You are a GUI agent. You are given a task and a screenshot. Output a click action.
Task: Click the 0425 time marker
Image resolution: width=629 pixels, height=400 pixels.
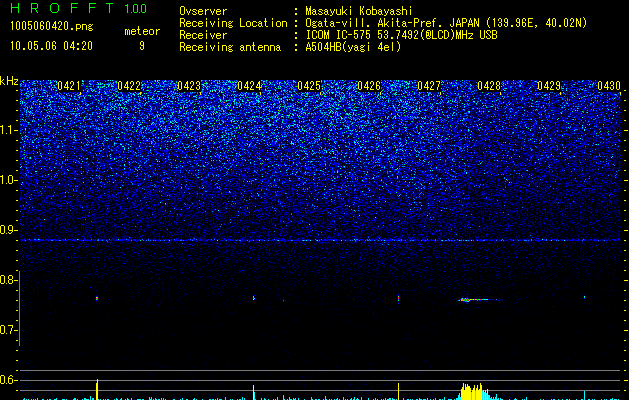[309, 86]
